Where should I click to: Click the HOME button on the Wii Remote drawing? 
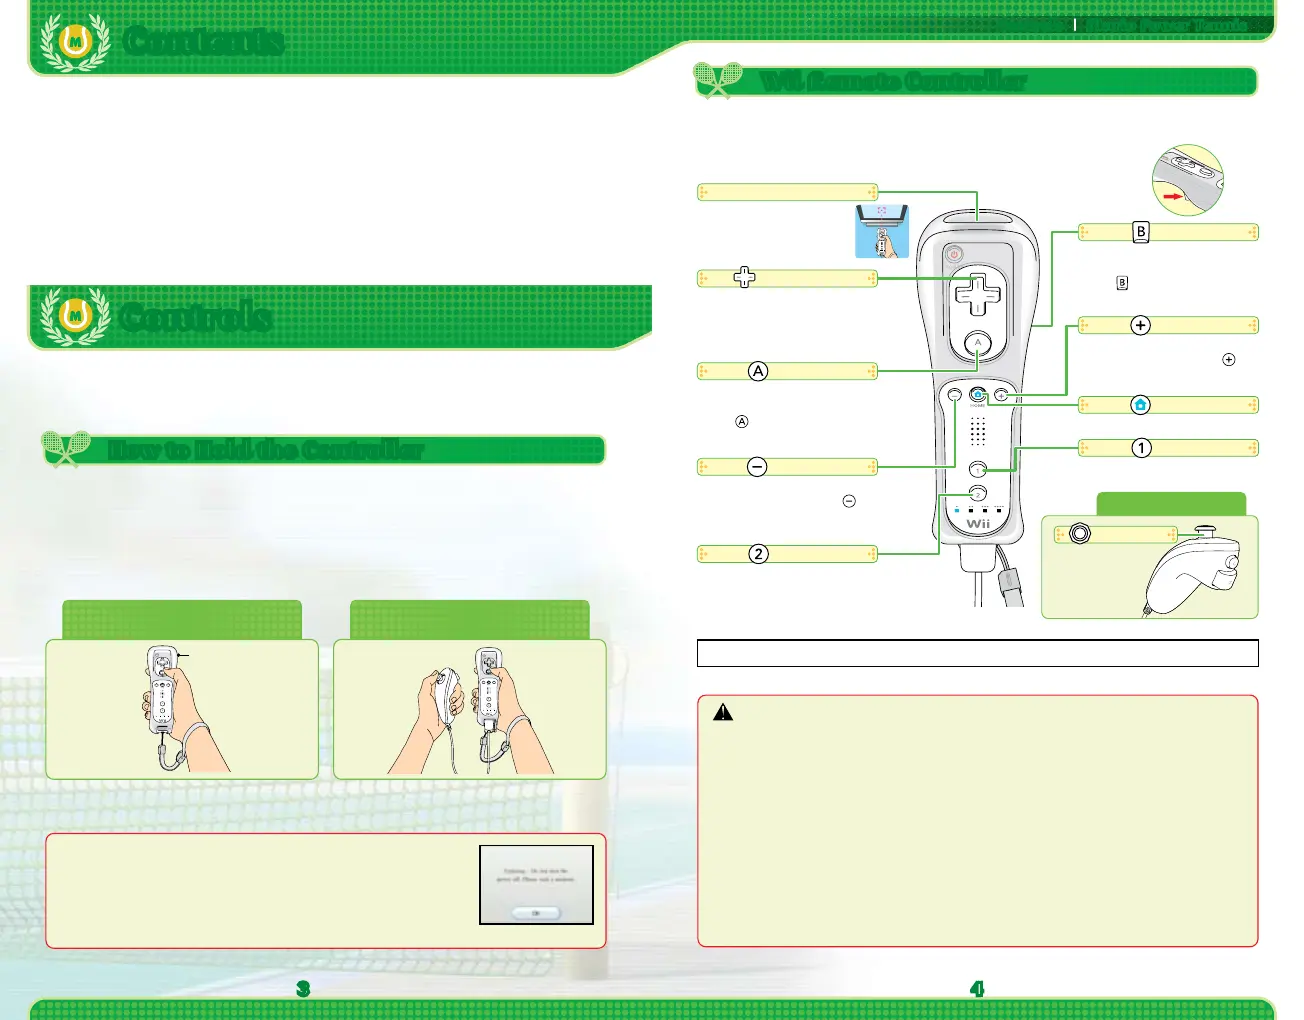pyautogui.click(x=978, y=395)
